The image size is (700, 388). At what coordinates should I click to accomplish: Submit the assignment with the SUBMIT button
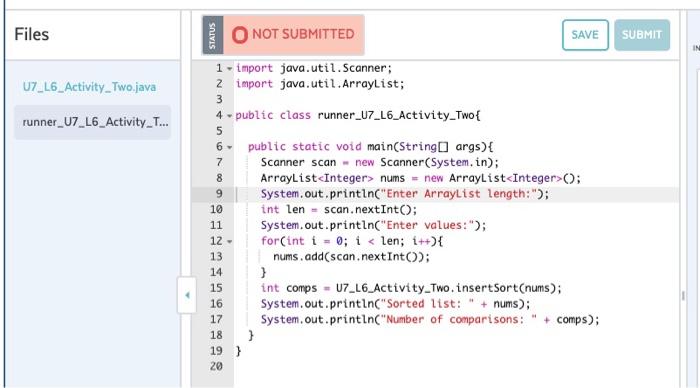click(642, 35)
